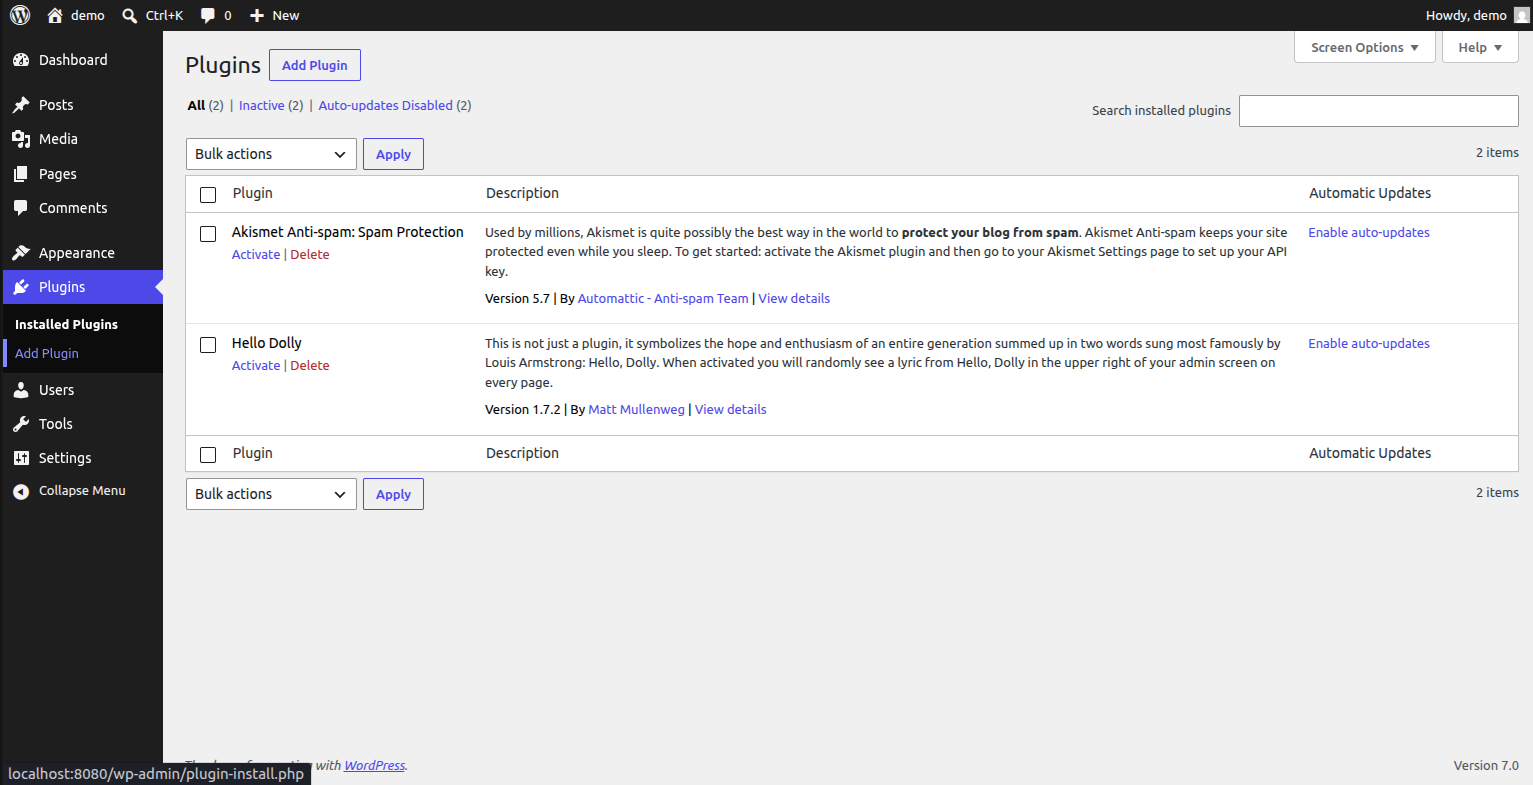Go to the Posts menu label
Image resolution: width=1533 pixels, height=785 pixels.
[x=56, y=105]
